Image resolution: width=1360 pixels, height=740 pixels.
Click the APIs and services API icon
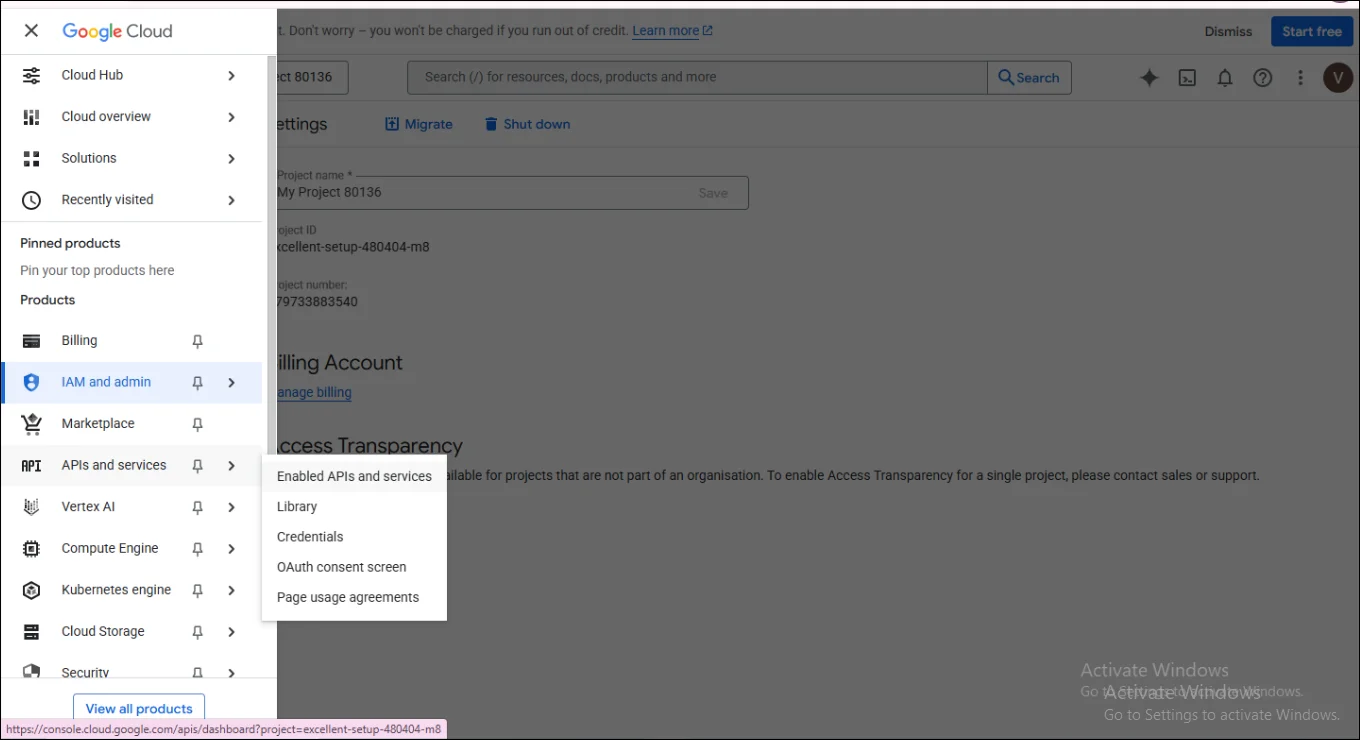[31, 465]
